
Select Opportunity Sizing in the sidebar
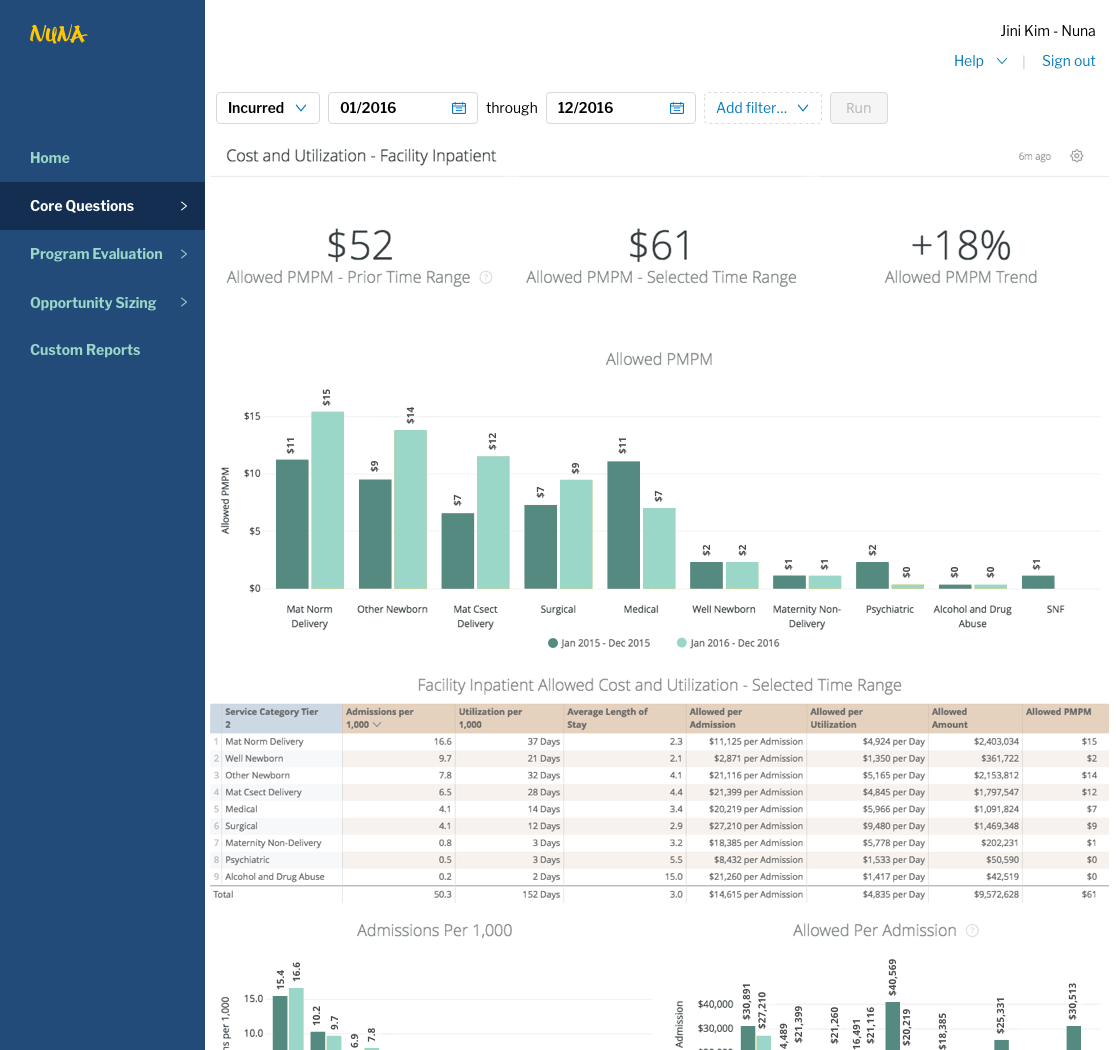93,302
